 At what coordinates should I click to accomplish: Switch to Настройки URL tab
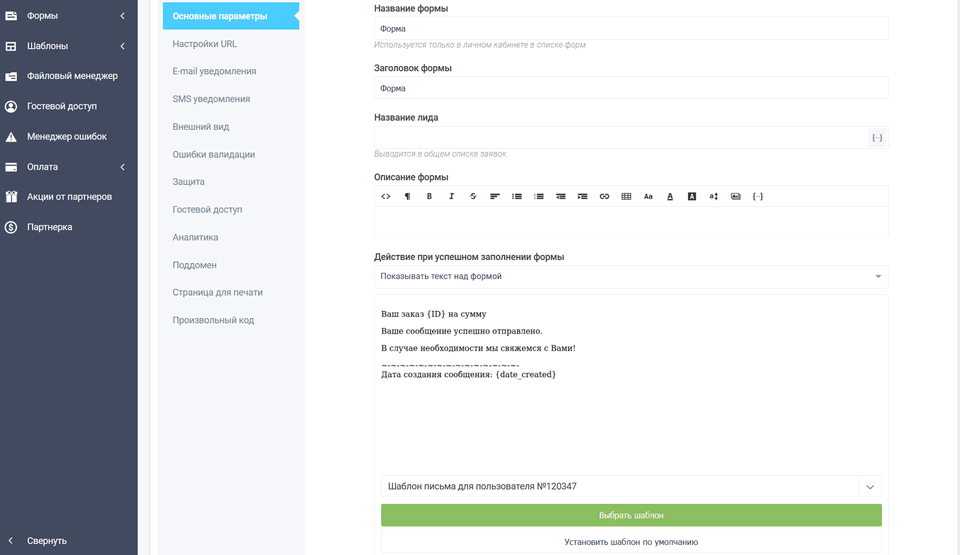point(205,44)
